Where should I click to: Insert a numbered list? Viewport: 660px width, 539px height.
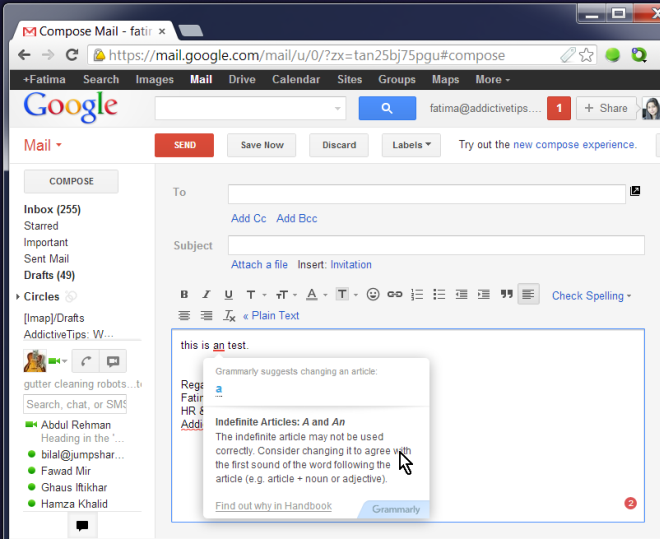(x=417, y=294)
